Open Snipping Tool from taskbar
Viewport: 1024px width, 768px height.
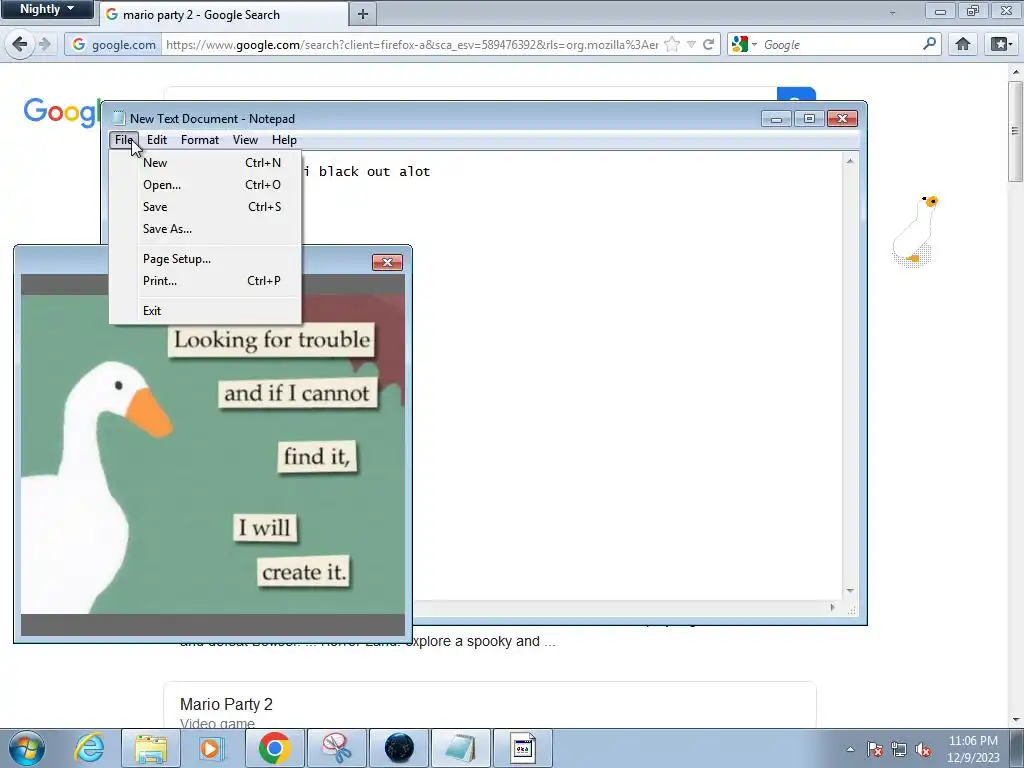(337, 748)
